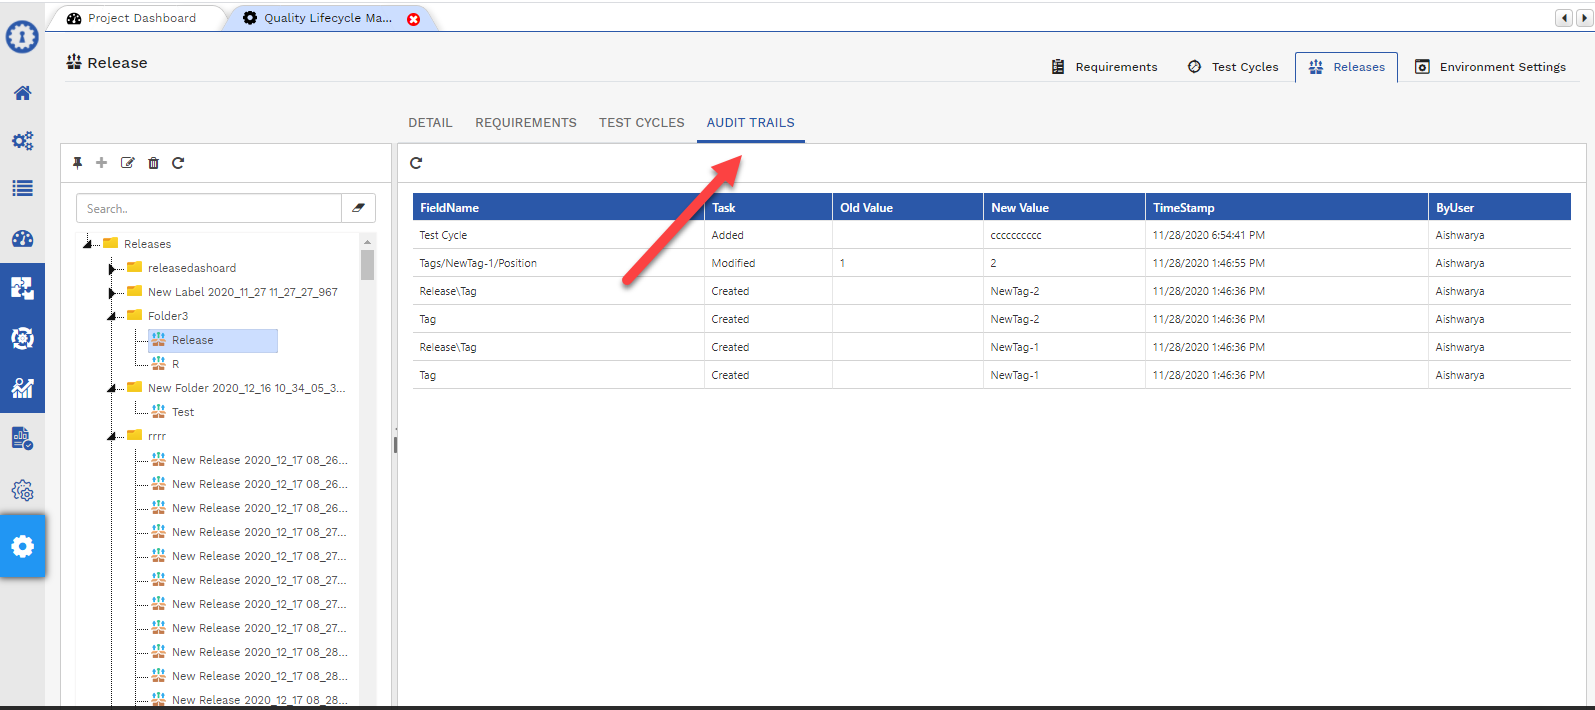Expand the releasedashoard folder
Viewport: 1595px width, 710px height.
tap(112, 268)
